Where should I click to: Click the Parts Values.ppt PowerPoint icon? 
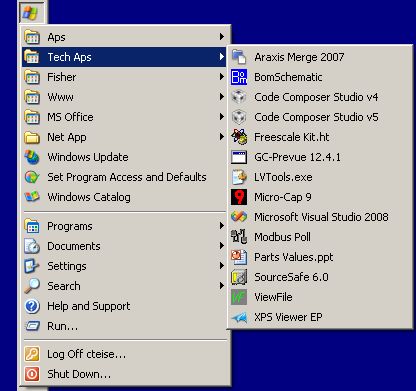click(239, 257)
